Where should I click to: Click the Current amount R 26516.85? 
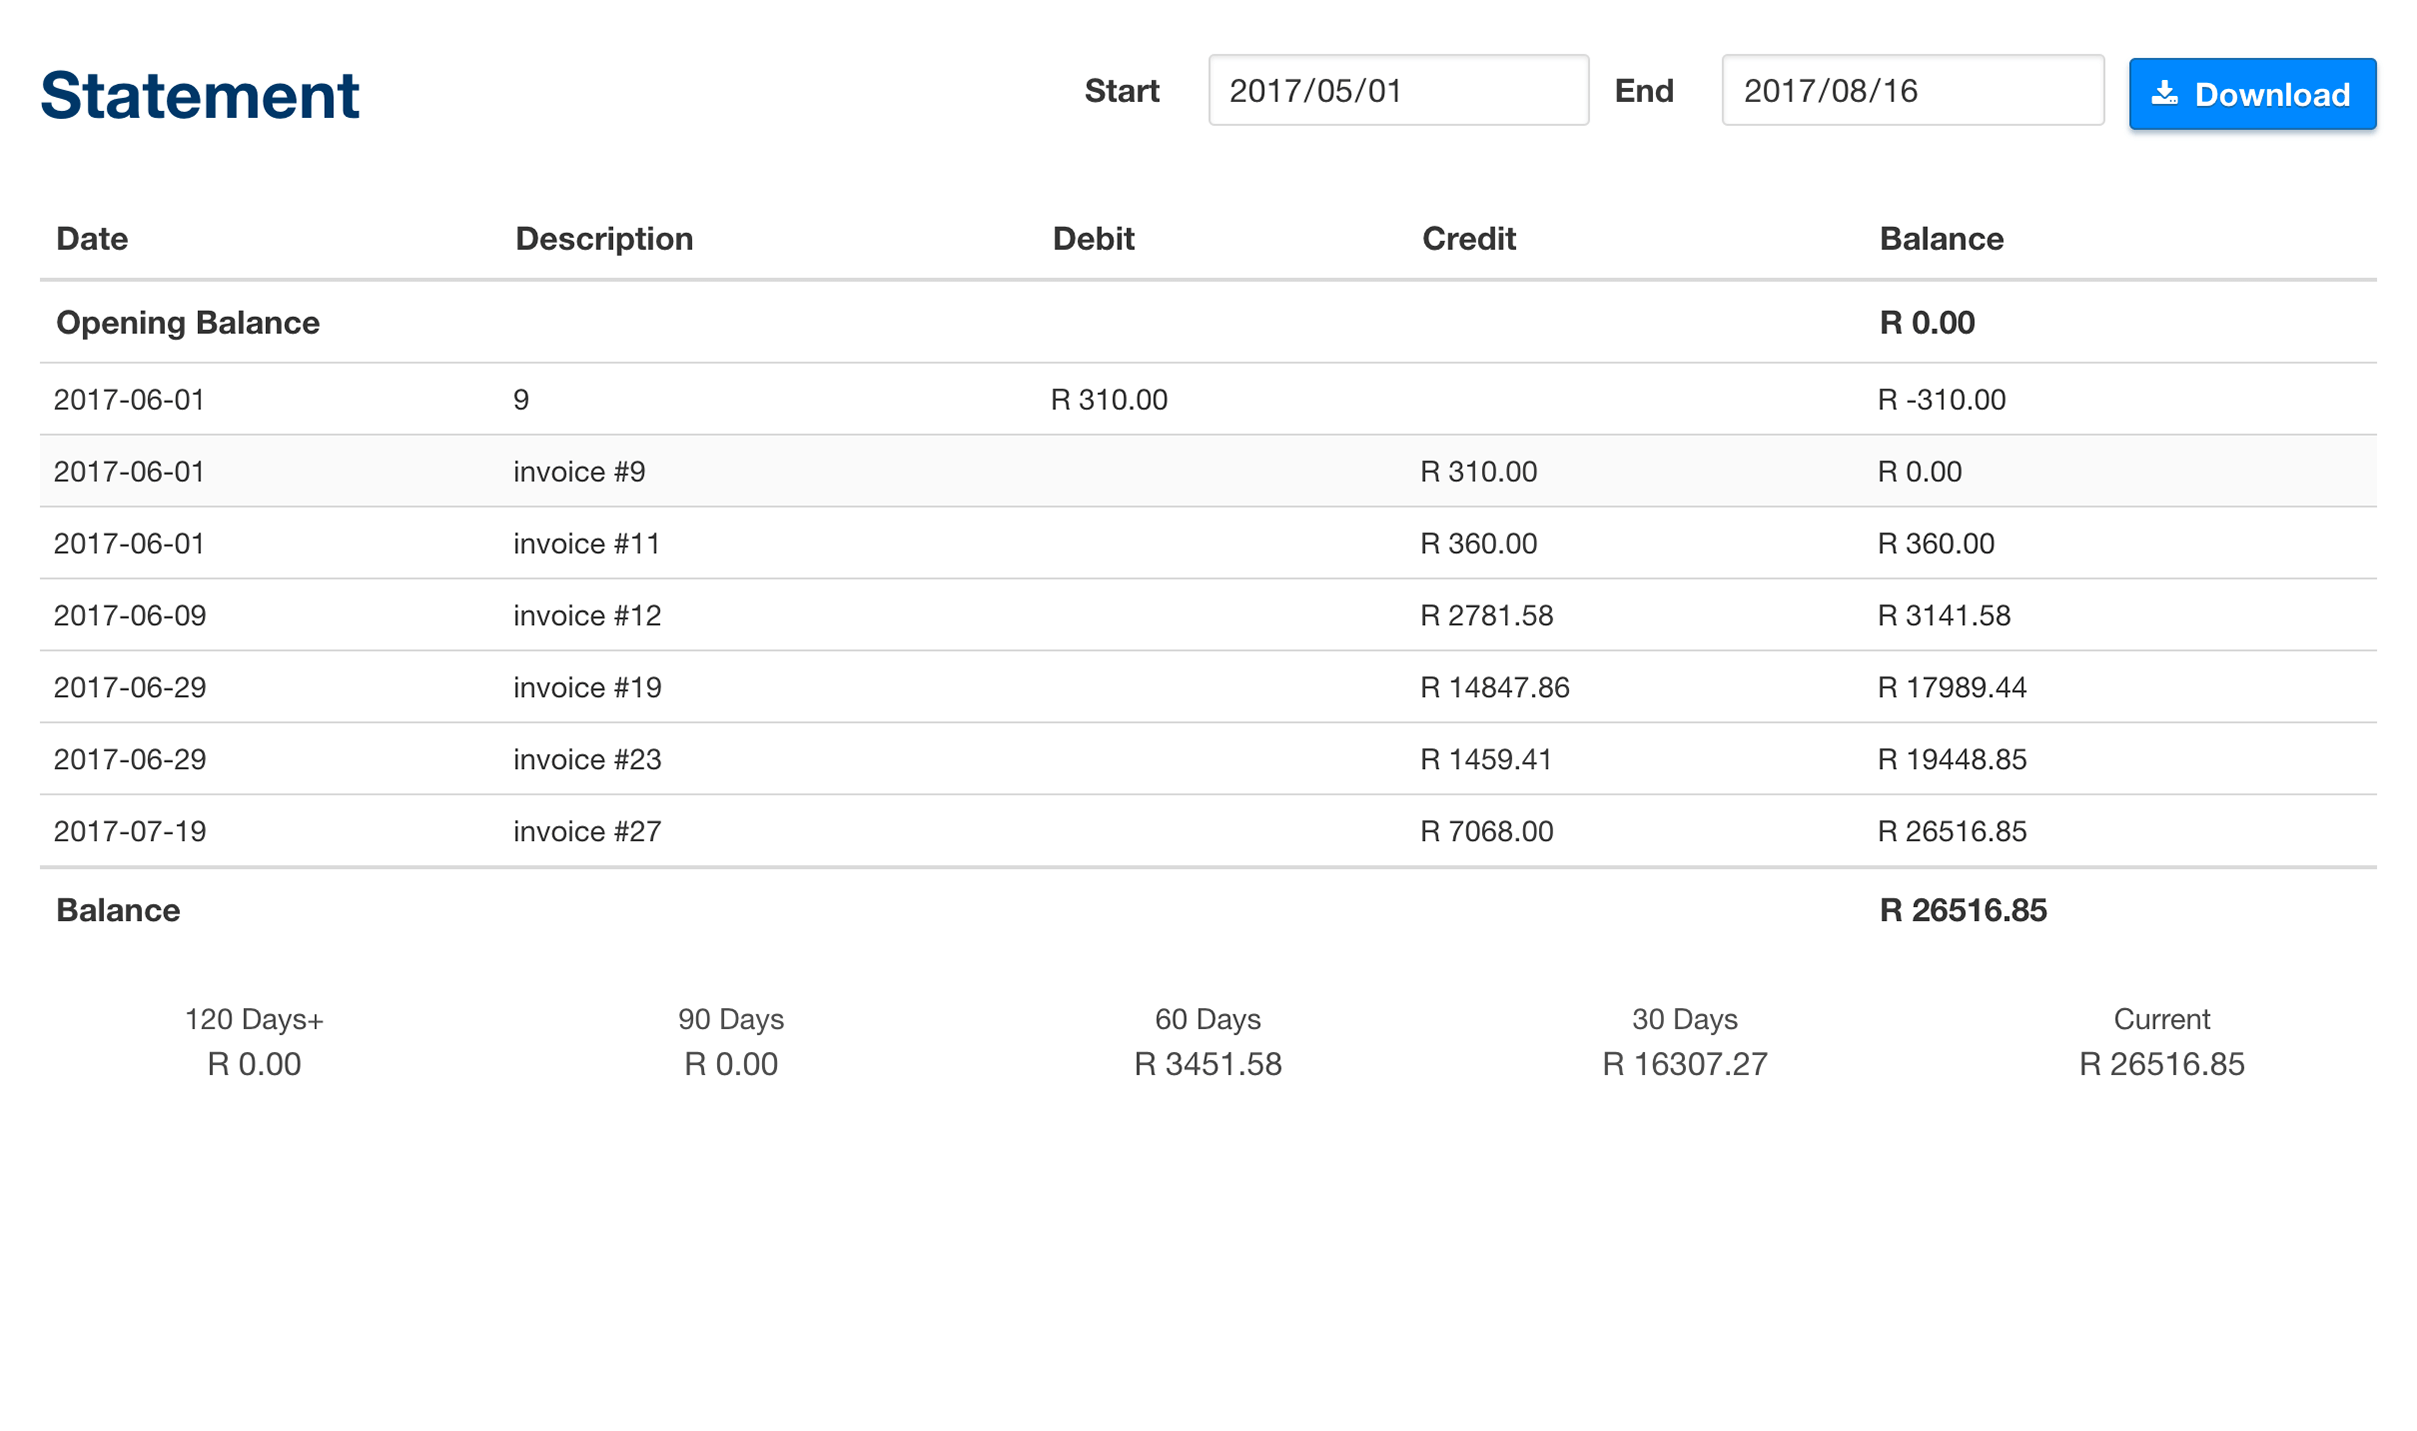(x=2162, y=1065)
